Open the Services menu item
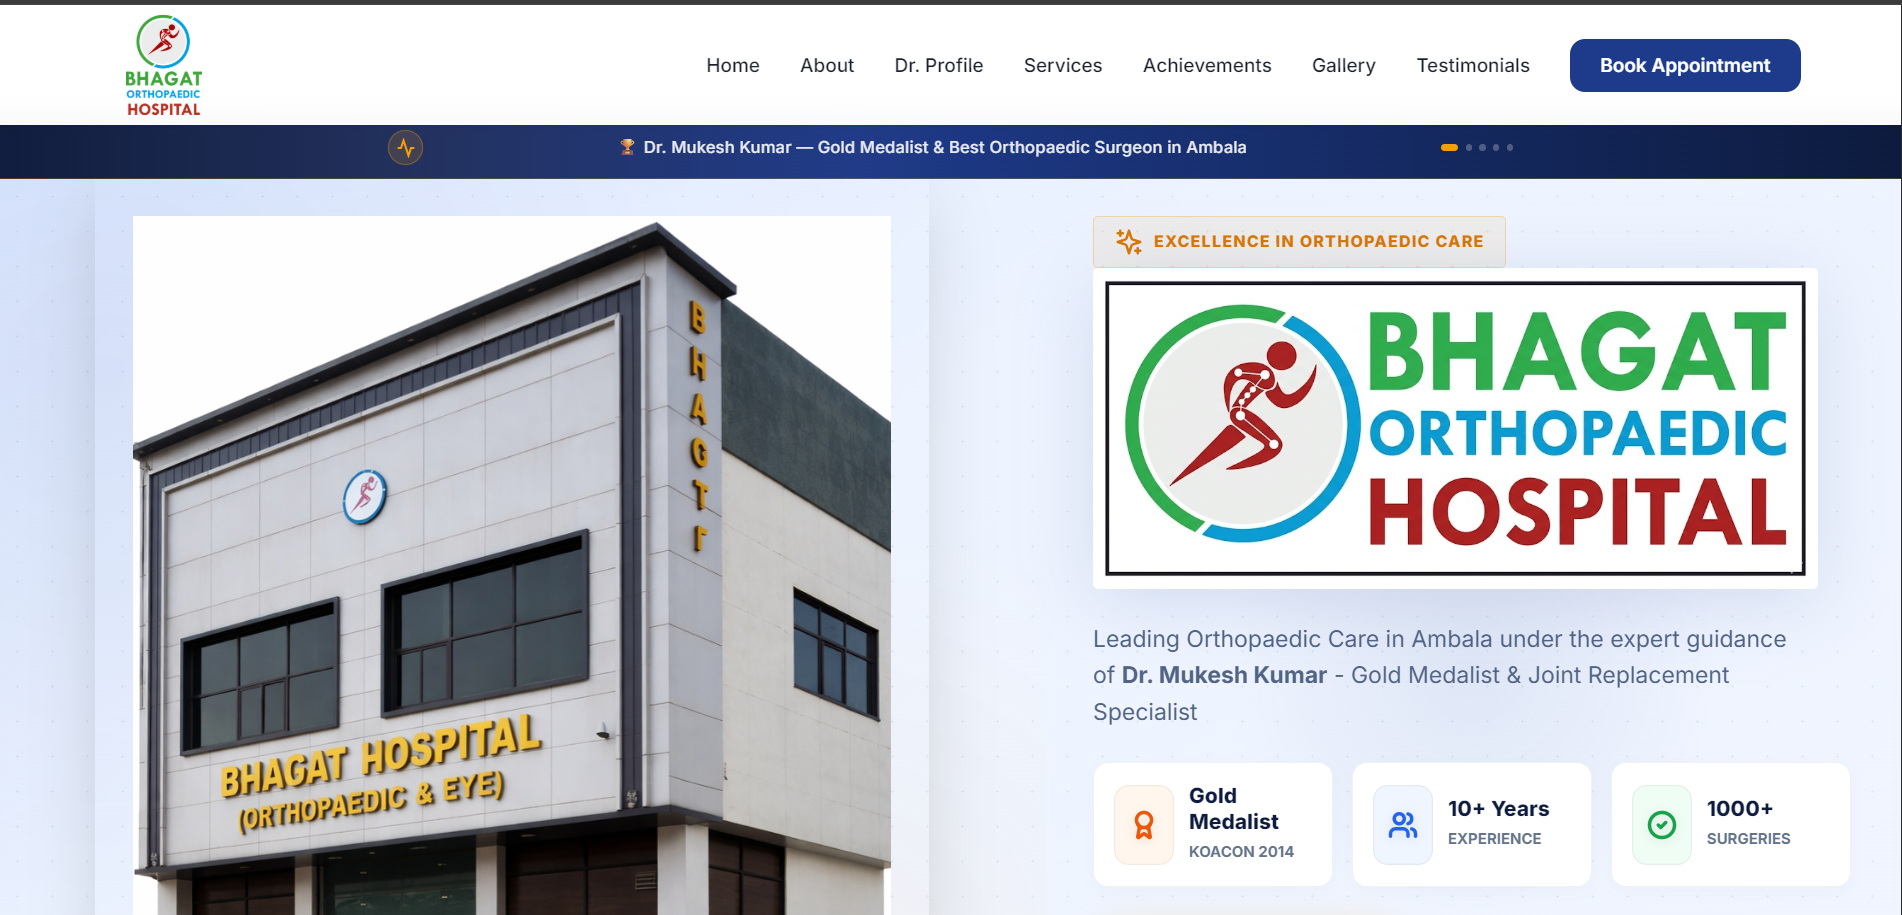 (x=1062, y=66)
